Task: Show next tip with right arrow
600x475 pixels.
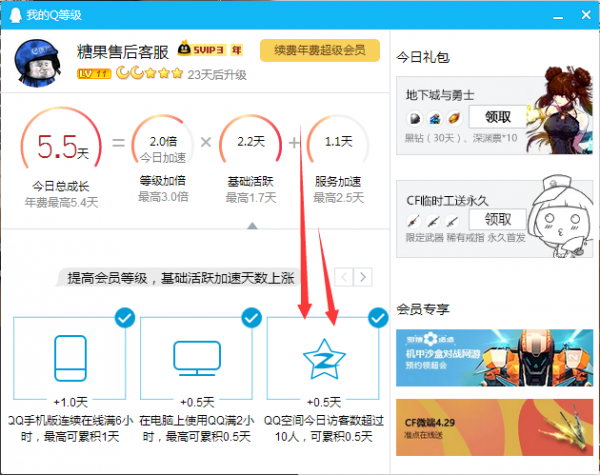Action: point(363,277)
